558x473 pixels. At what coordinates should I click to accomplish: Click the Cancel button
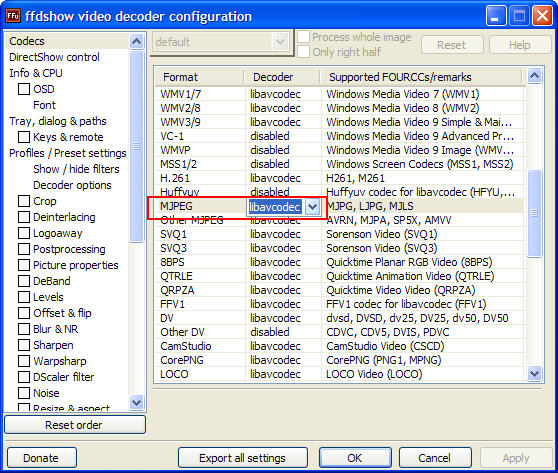(x=435, y=458)
